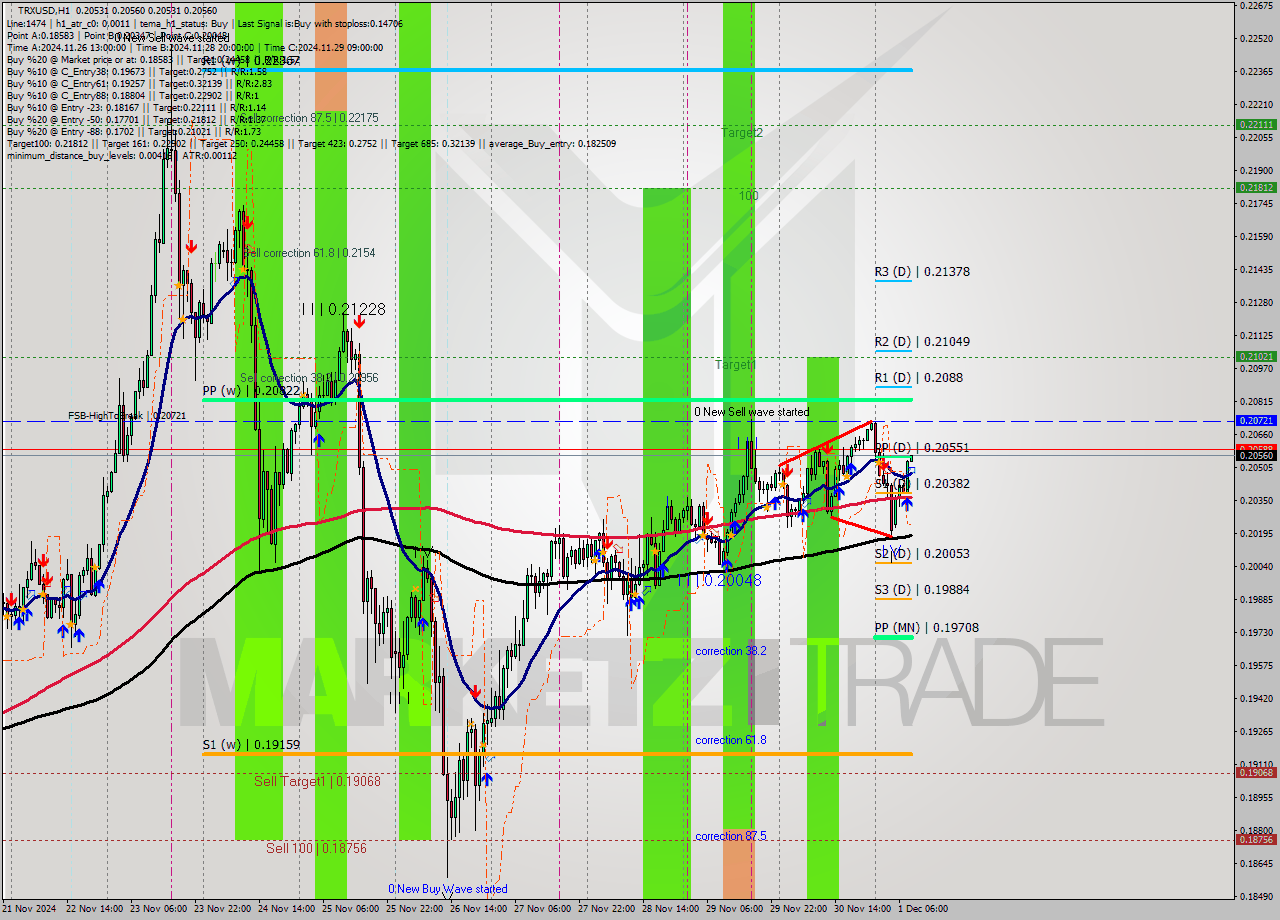Click the Sell Target1 | 0.19068 label
This screenshot has height=920, width=1280.
coord(317,780)
